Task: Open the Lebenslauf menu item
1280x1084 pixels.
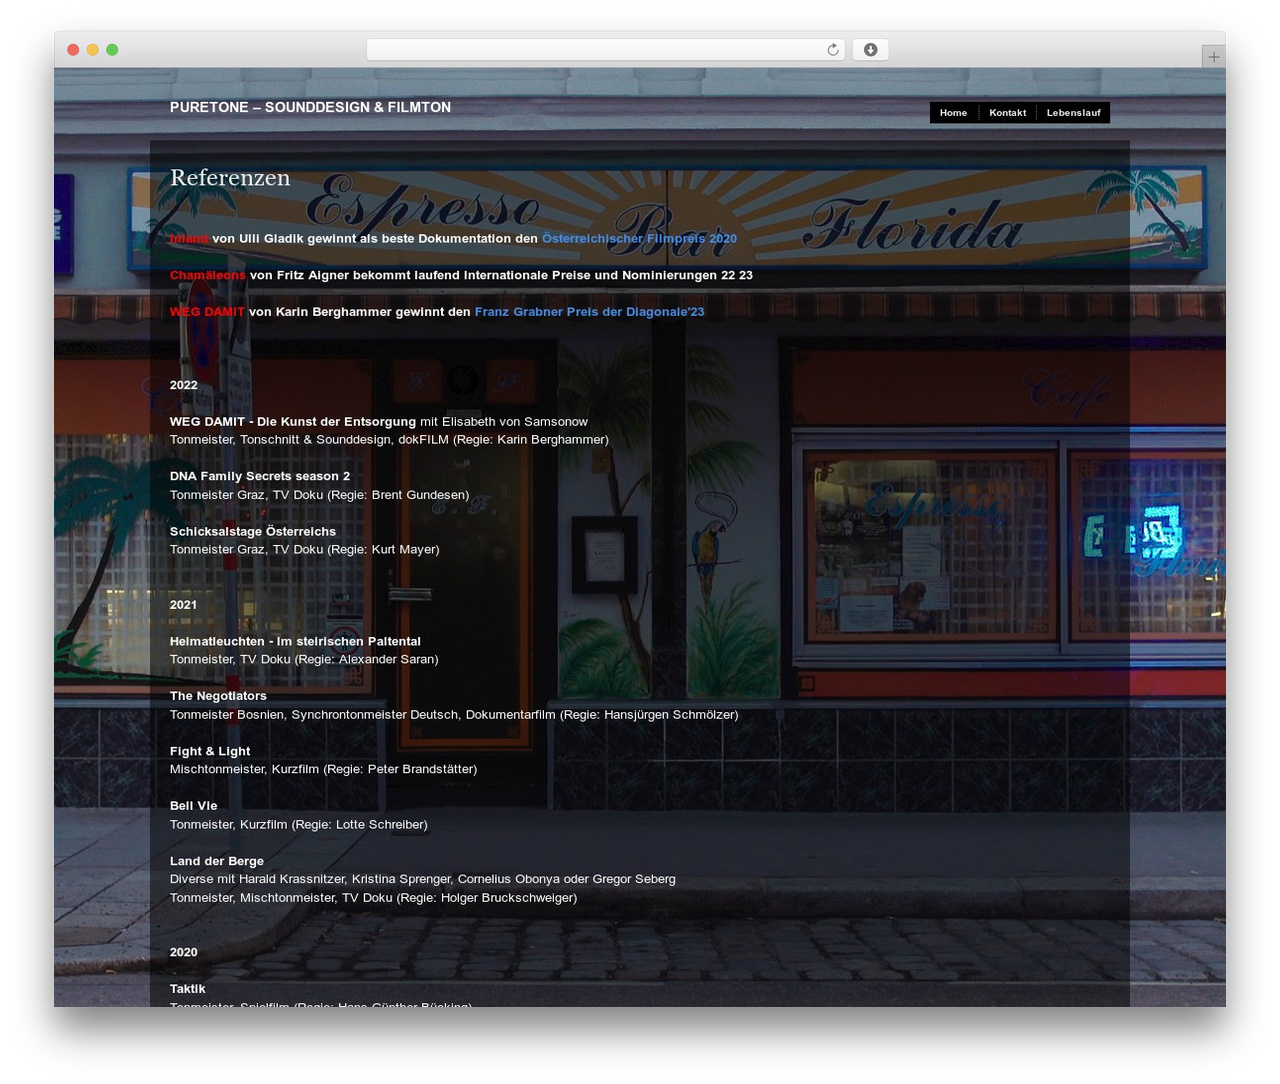Action: [x=1073, y=113]
